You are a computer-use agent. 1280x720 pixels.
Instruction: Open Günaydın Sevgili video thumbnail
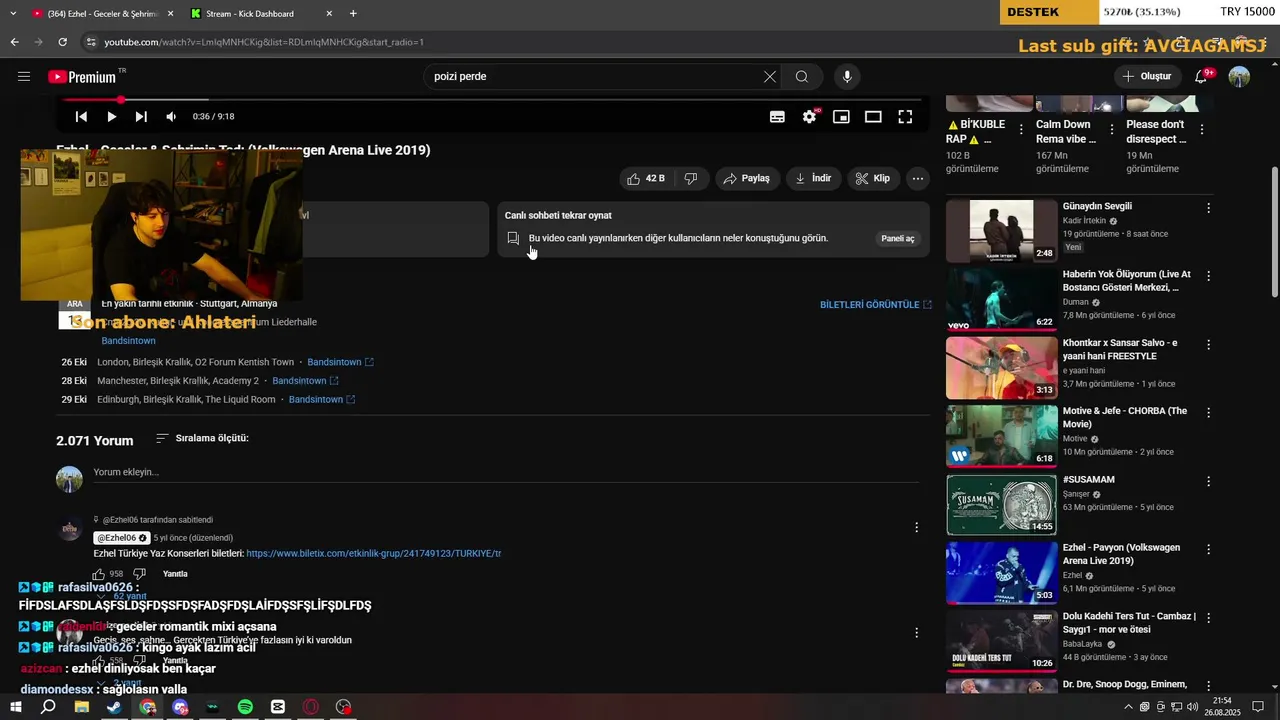click(1001, 231)
